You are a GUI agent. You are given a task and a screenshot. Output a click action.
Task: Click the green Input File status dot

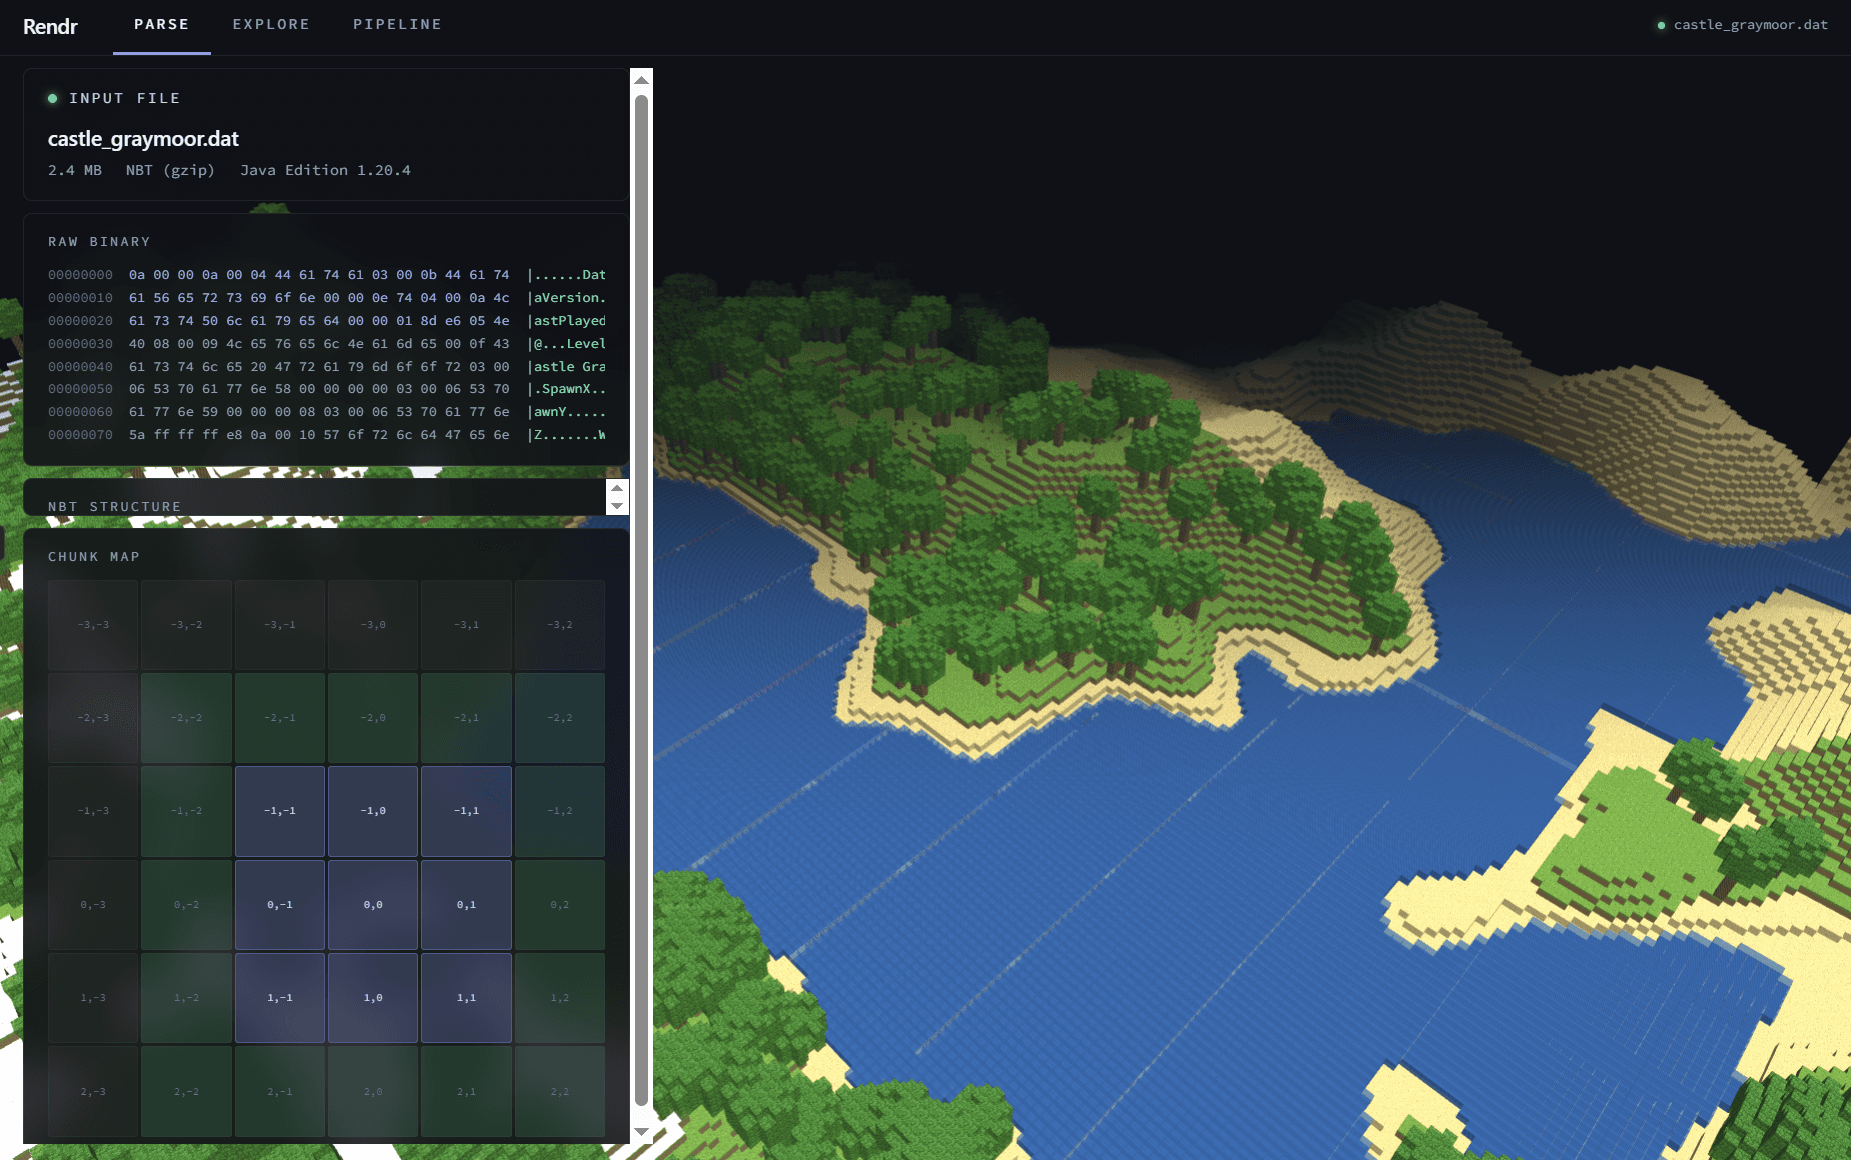tap(52, 98)
